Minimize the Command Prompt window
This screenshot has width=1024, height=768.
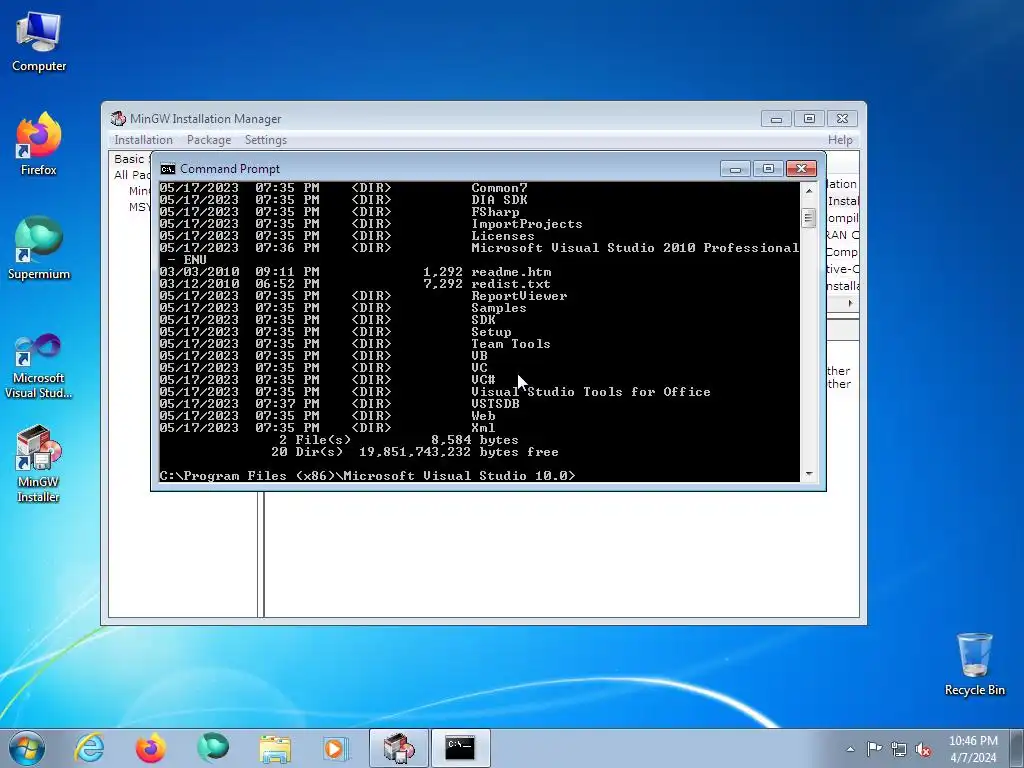[735, 169]
